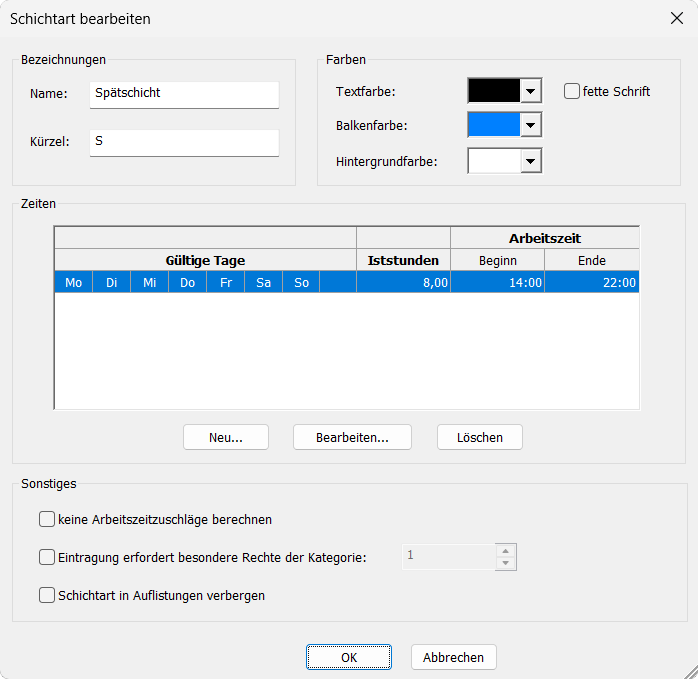
Task: Click the 22:00 Ende cell
Action: (x=592, y=282)
